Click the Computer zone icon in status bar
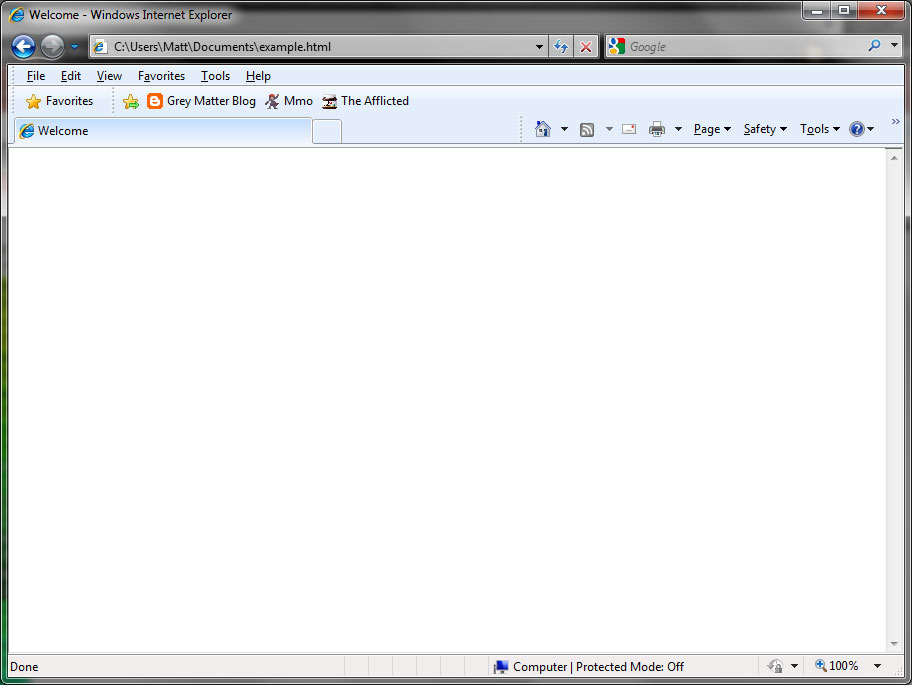 pos(500,667)
